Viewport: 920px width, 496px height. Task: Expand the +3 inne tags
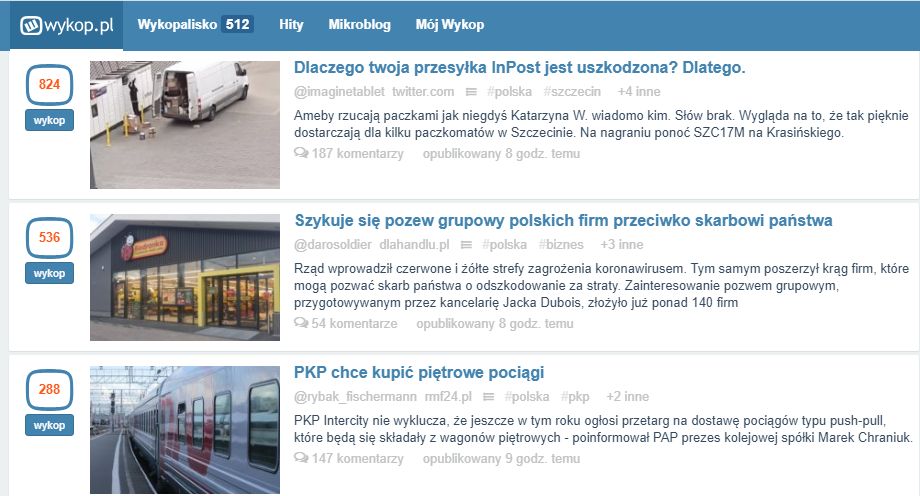(x=621, y=245)
